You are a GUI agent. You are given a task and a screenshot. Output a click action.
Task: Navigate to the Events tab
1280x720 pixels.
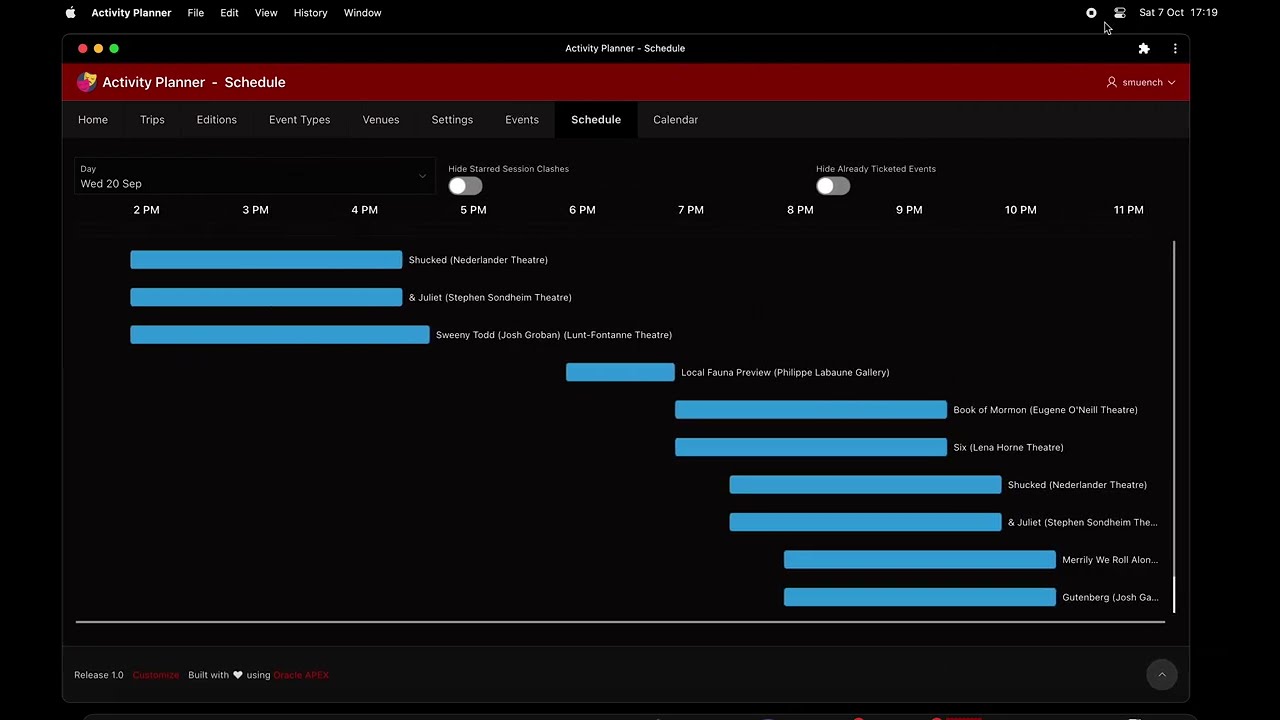[x=522, y=120]
